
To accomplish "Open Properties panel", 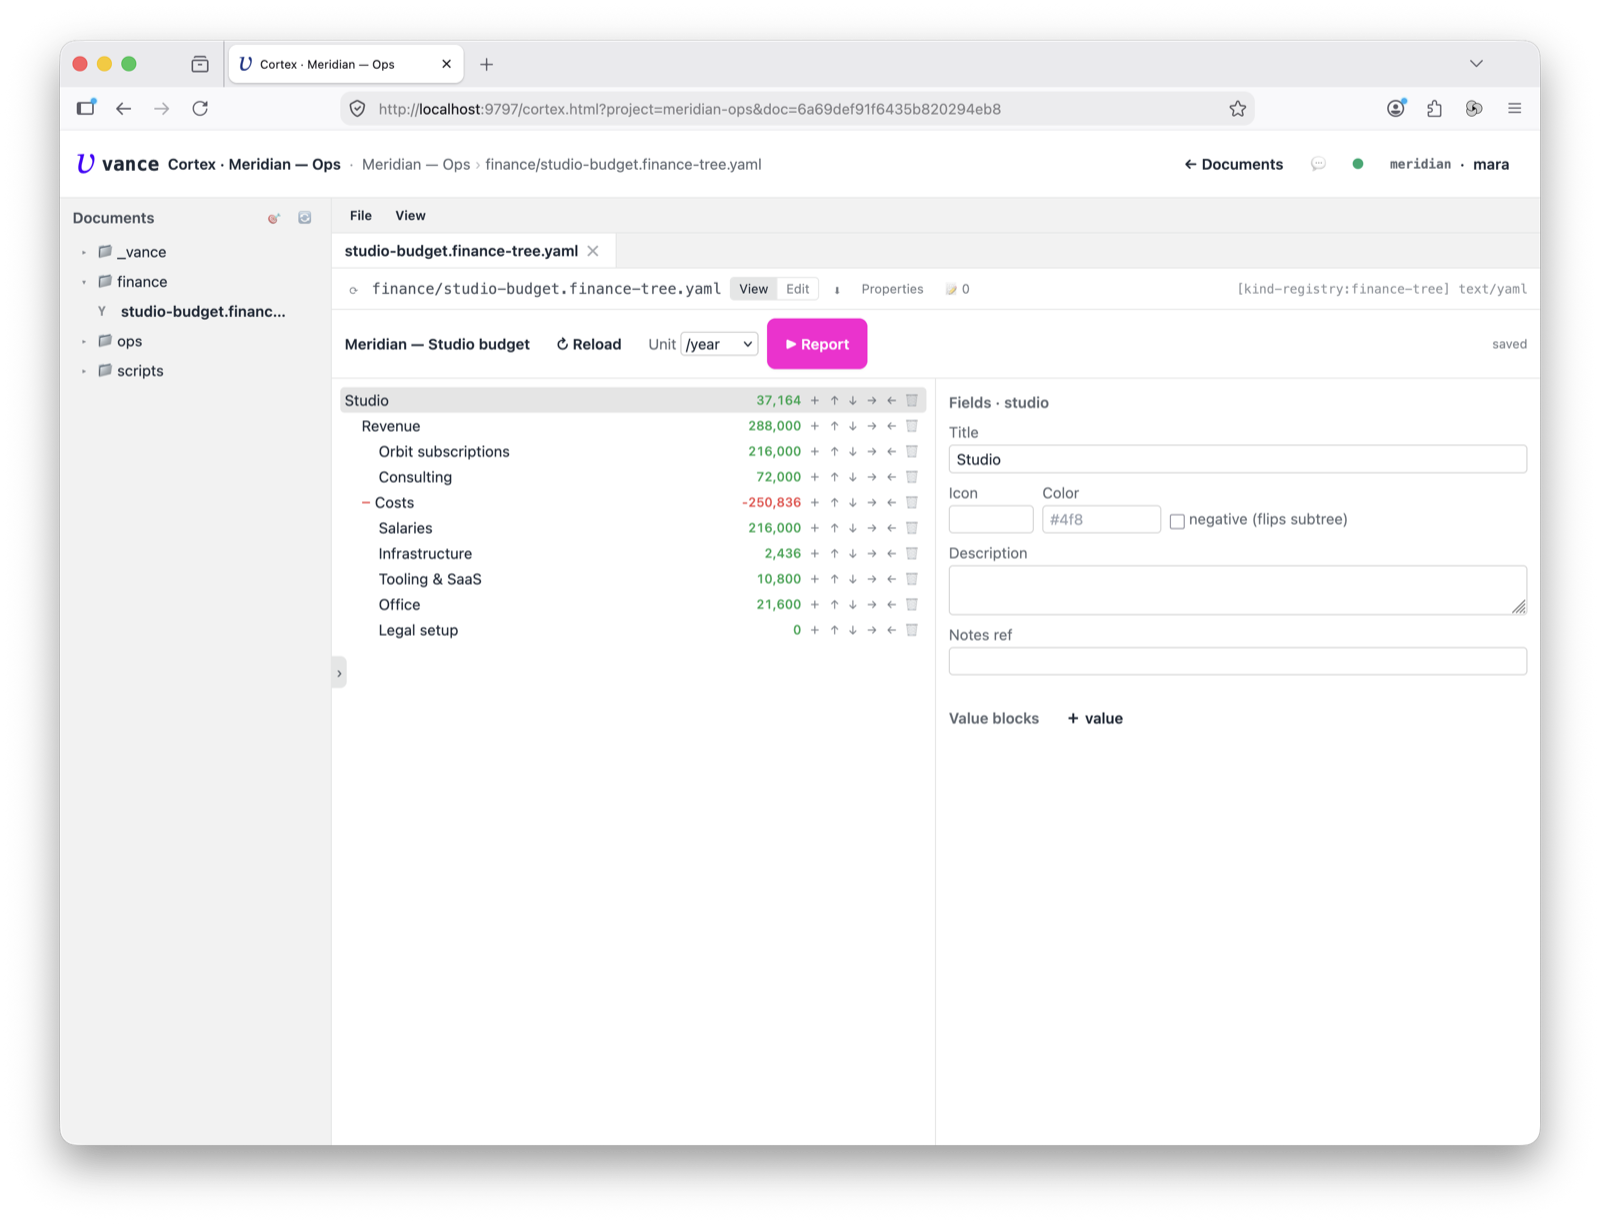I will click(892, 289).
